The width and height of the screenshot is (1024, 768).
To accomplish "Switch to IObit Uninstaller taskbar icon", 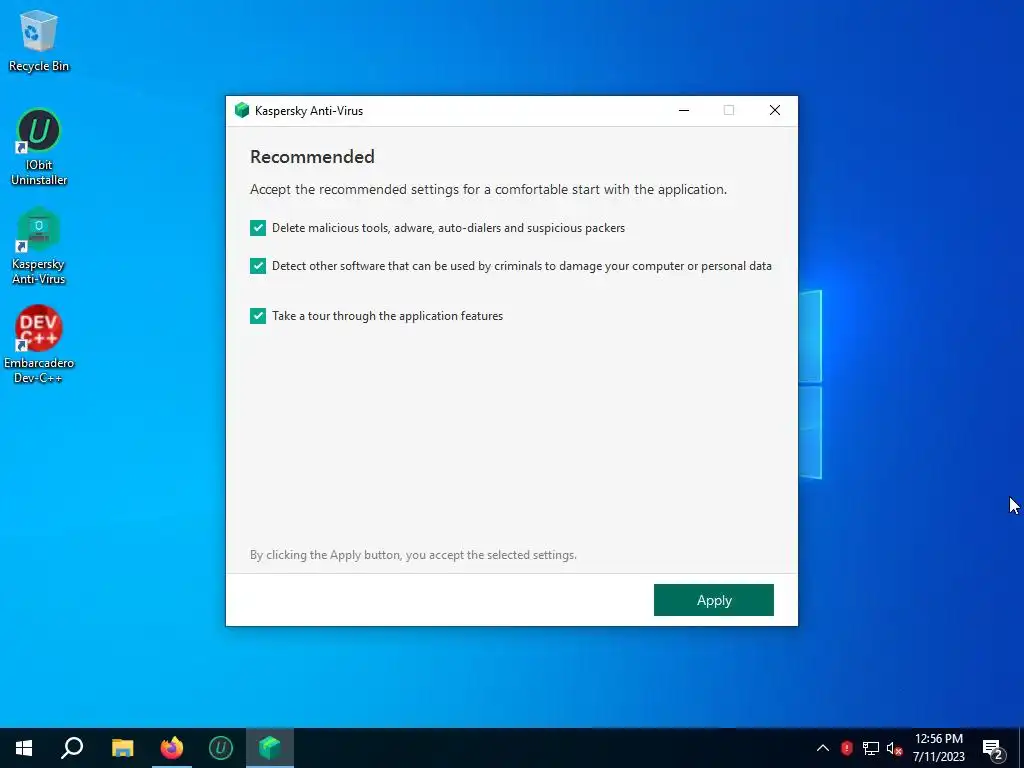I will pos(221,748).
